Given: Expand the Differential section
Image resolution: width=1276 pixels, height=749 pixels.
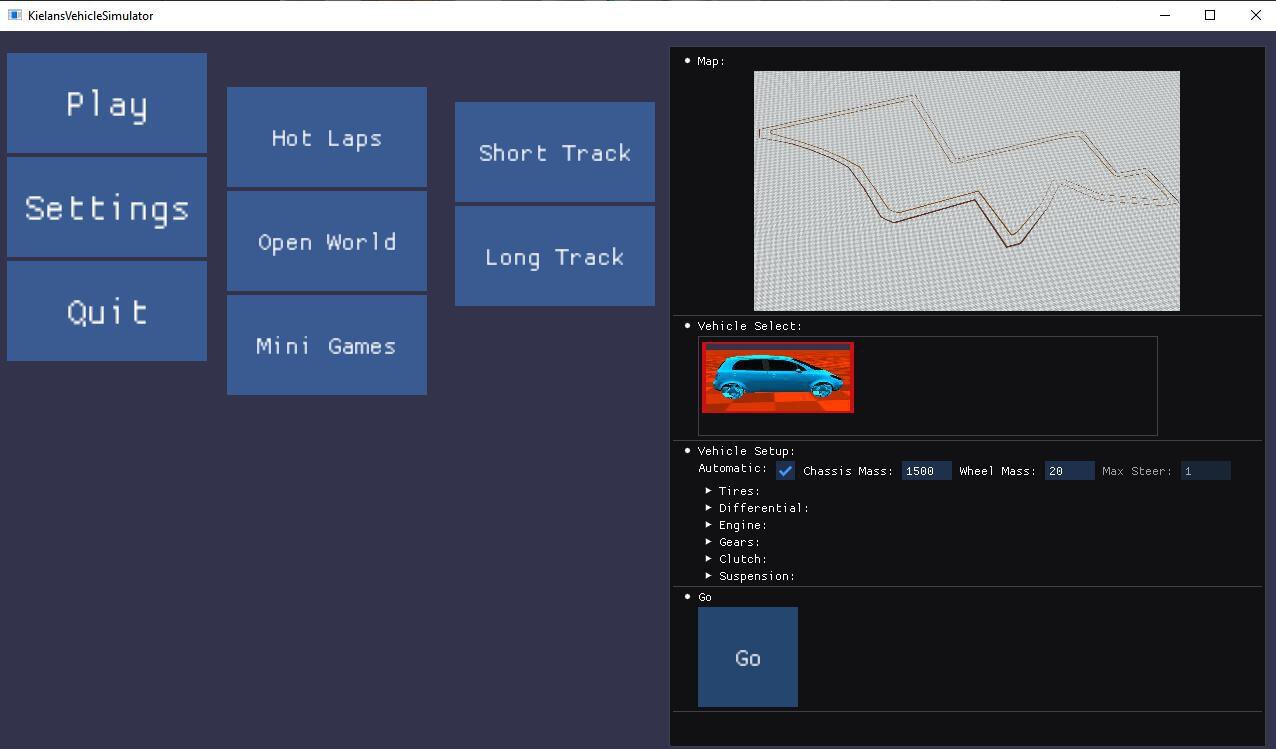Looking at the screenshot, I should pos(757,508).
